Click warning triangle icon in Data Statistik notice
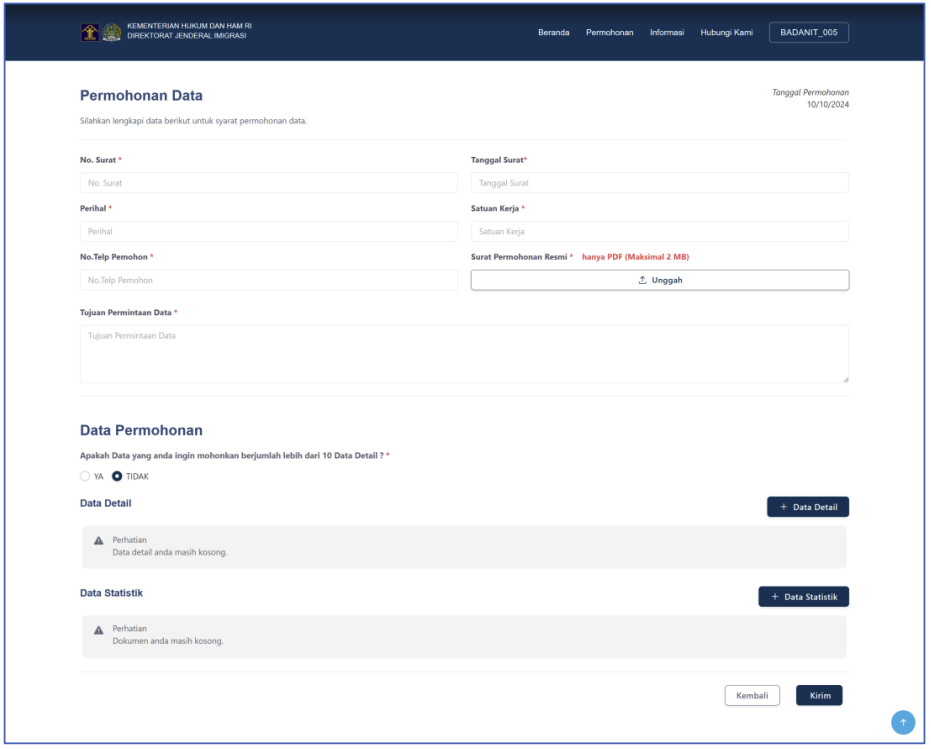This screenshot has height=749, width=931. tap(98, 630)
